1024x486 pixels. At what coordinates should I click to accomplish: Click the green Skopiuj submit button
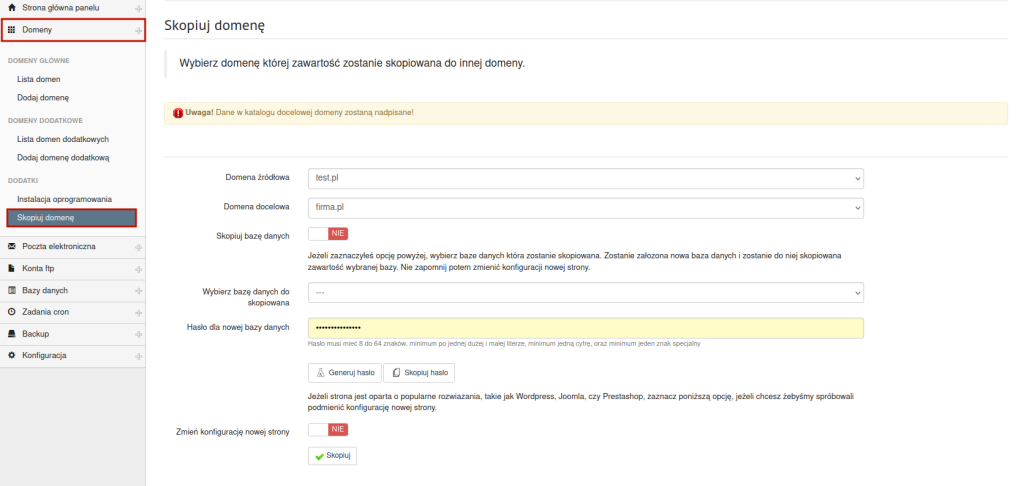(x=332, y=456)
